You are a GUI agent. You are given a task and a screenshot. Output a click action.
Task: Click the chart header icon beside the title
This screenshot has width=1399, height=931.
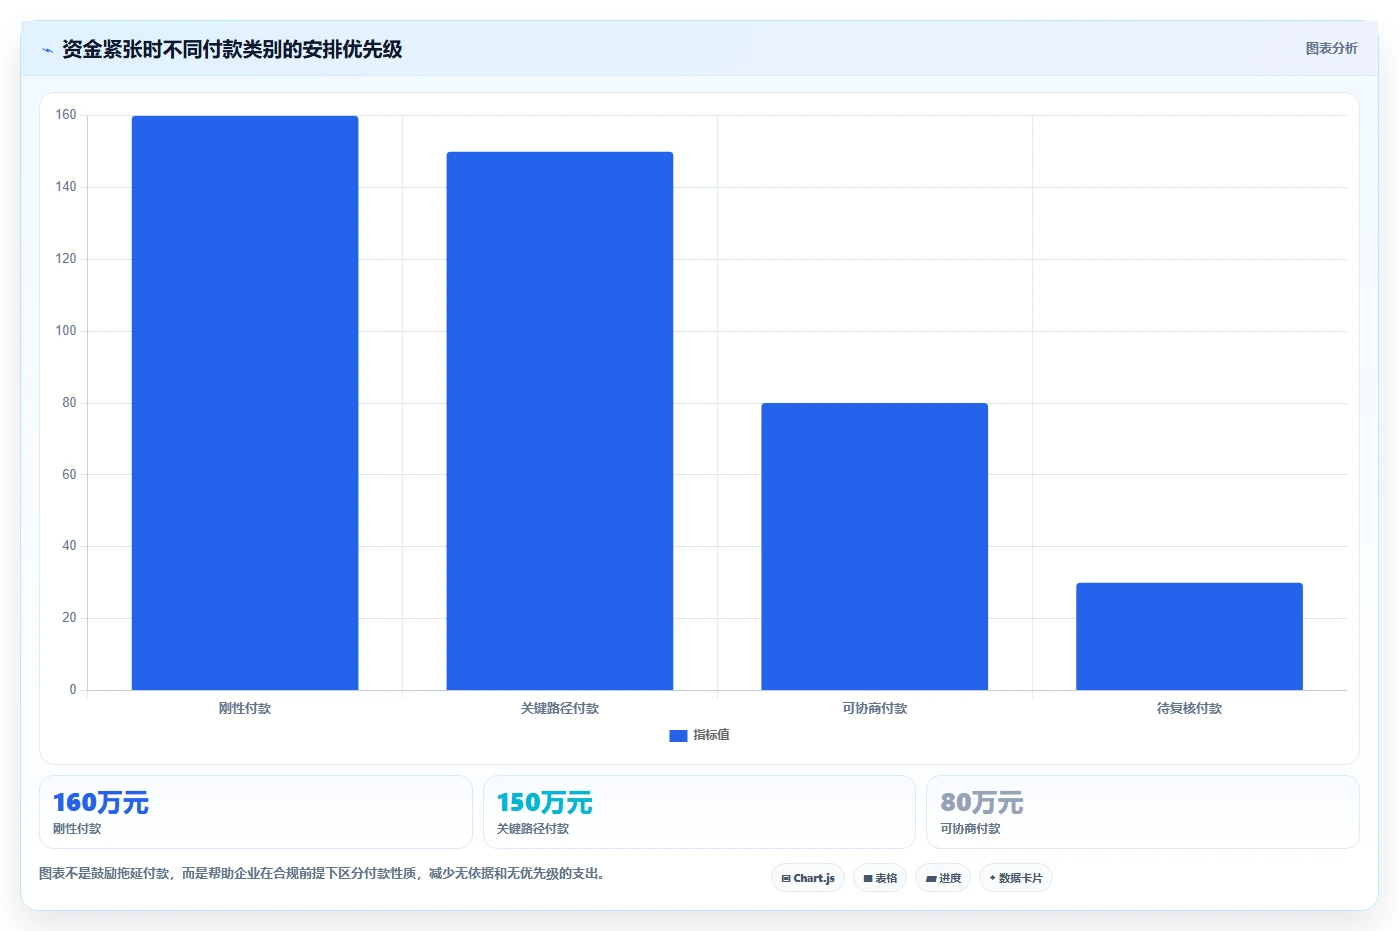click(47, 50)
